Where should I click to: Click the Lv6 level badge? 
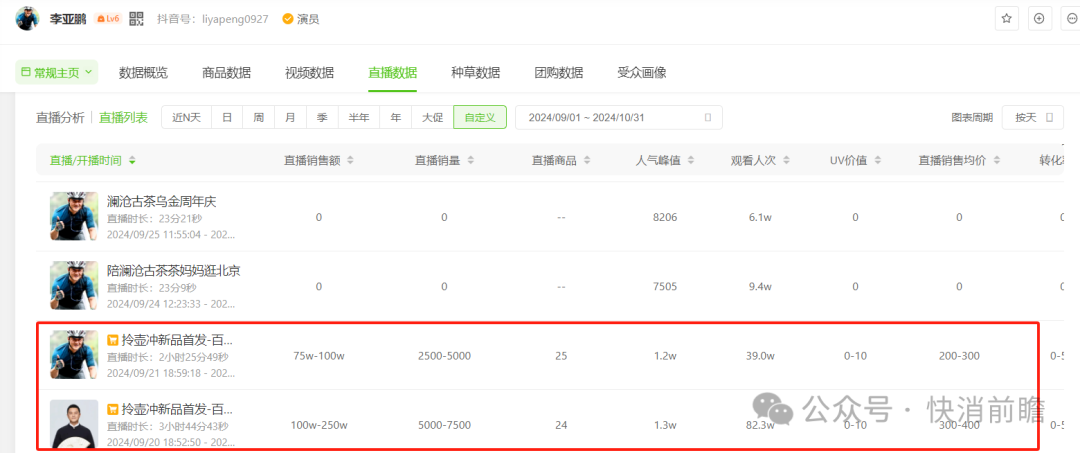[x=108, y=19]
